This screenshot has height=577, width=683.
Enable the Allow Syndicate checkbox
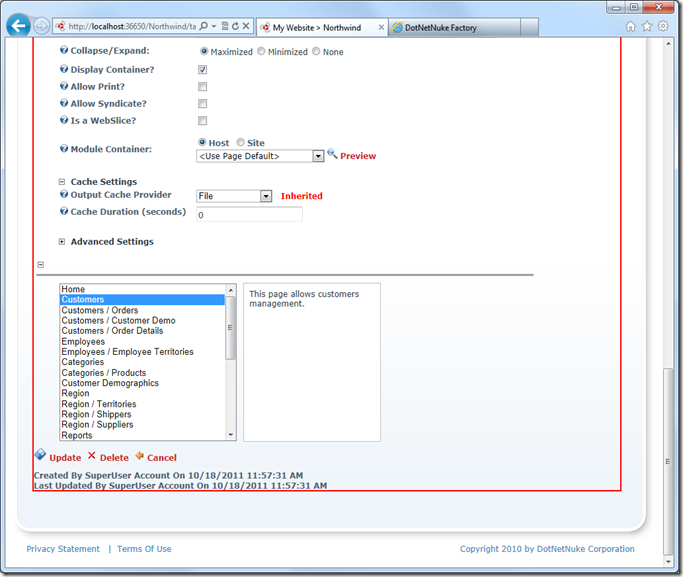[203, 104]
